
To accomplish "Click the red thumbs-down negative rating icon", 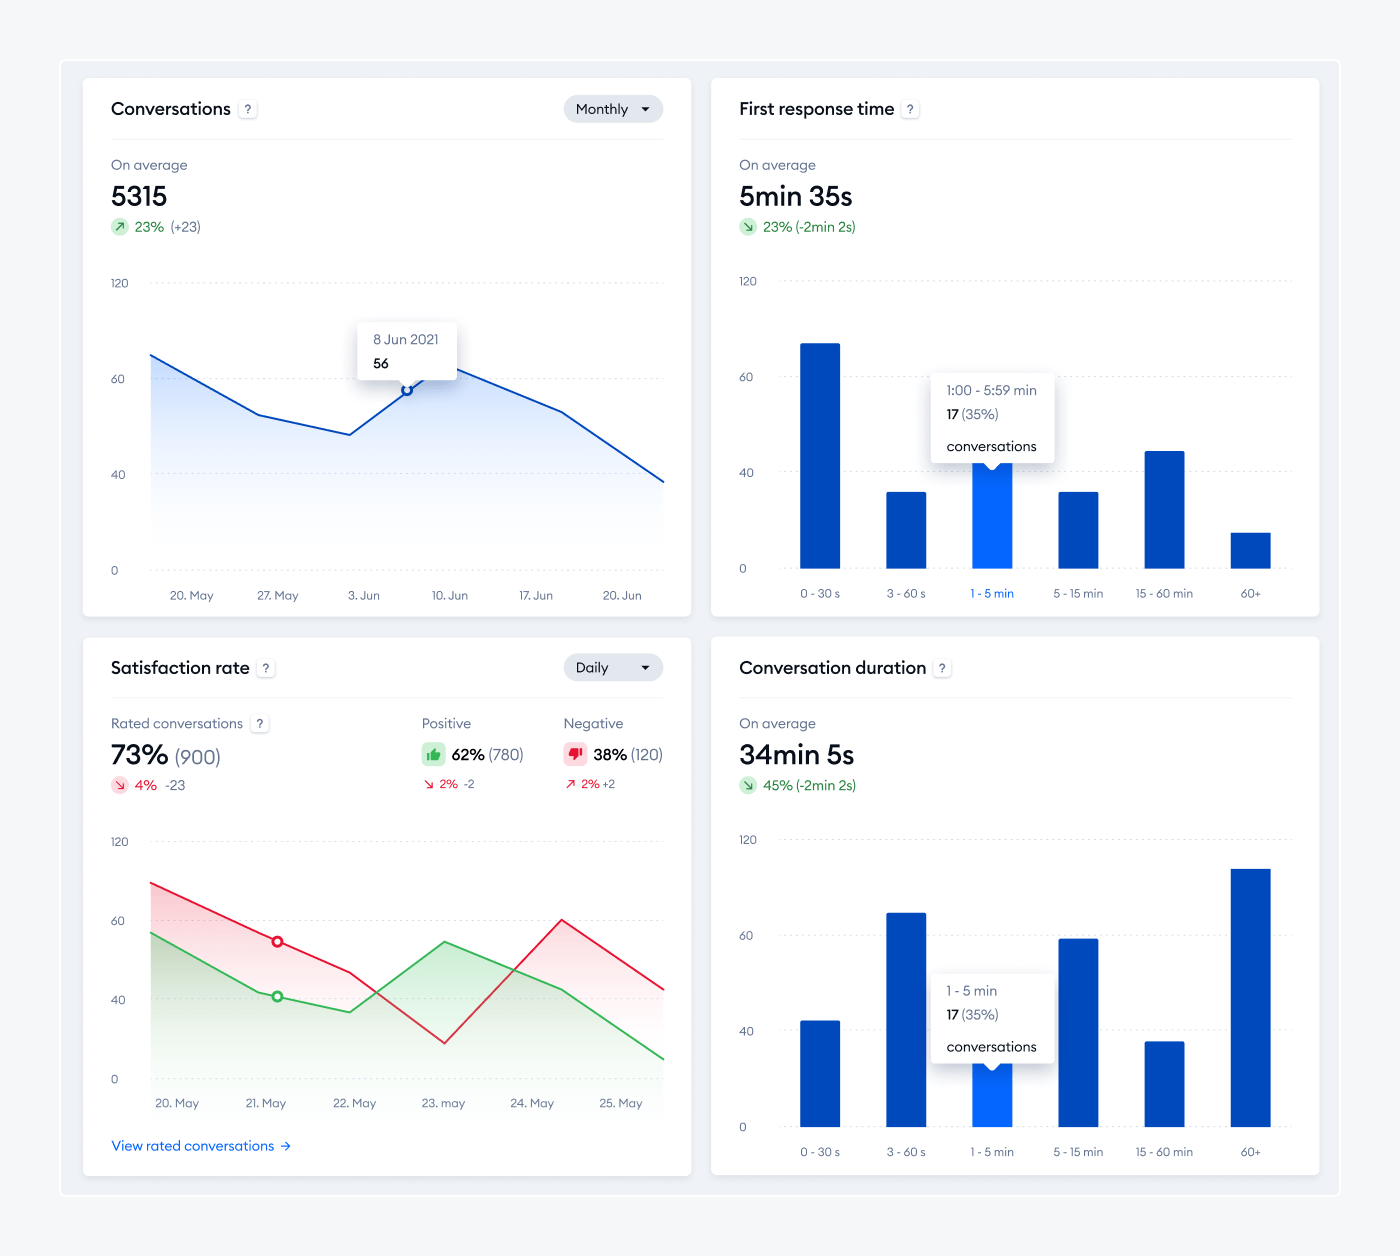I will point(575,754).
